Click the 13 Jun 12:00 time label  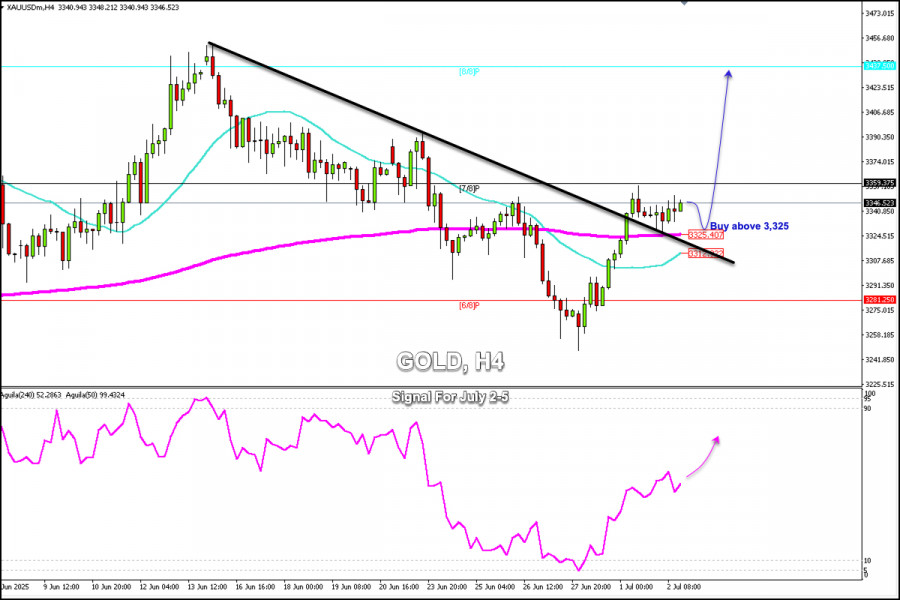click(x=207, y=587)
